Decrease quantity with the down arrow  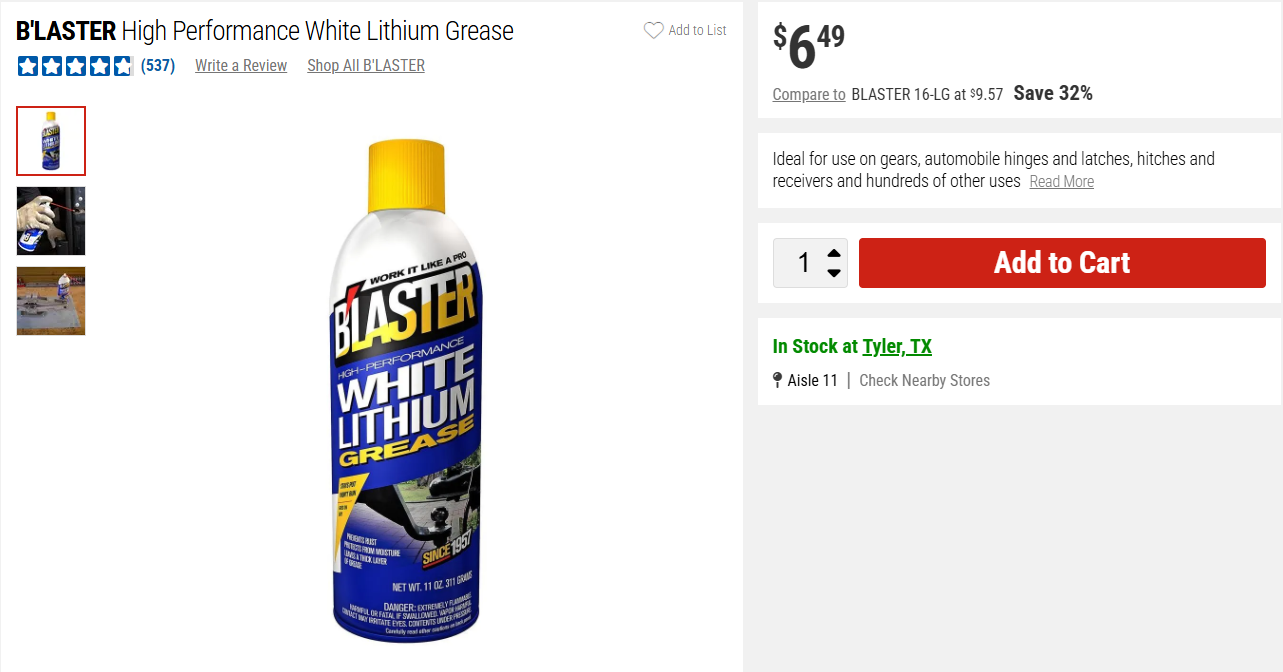tap(834, 273)
